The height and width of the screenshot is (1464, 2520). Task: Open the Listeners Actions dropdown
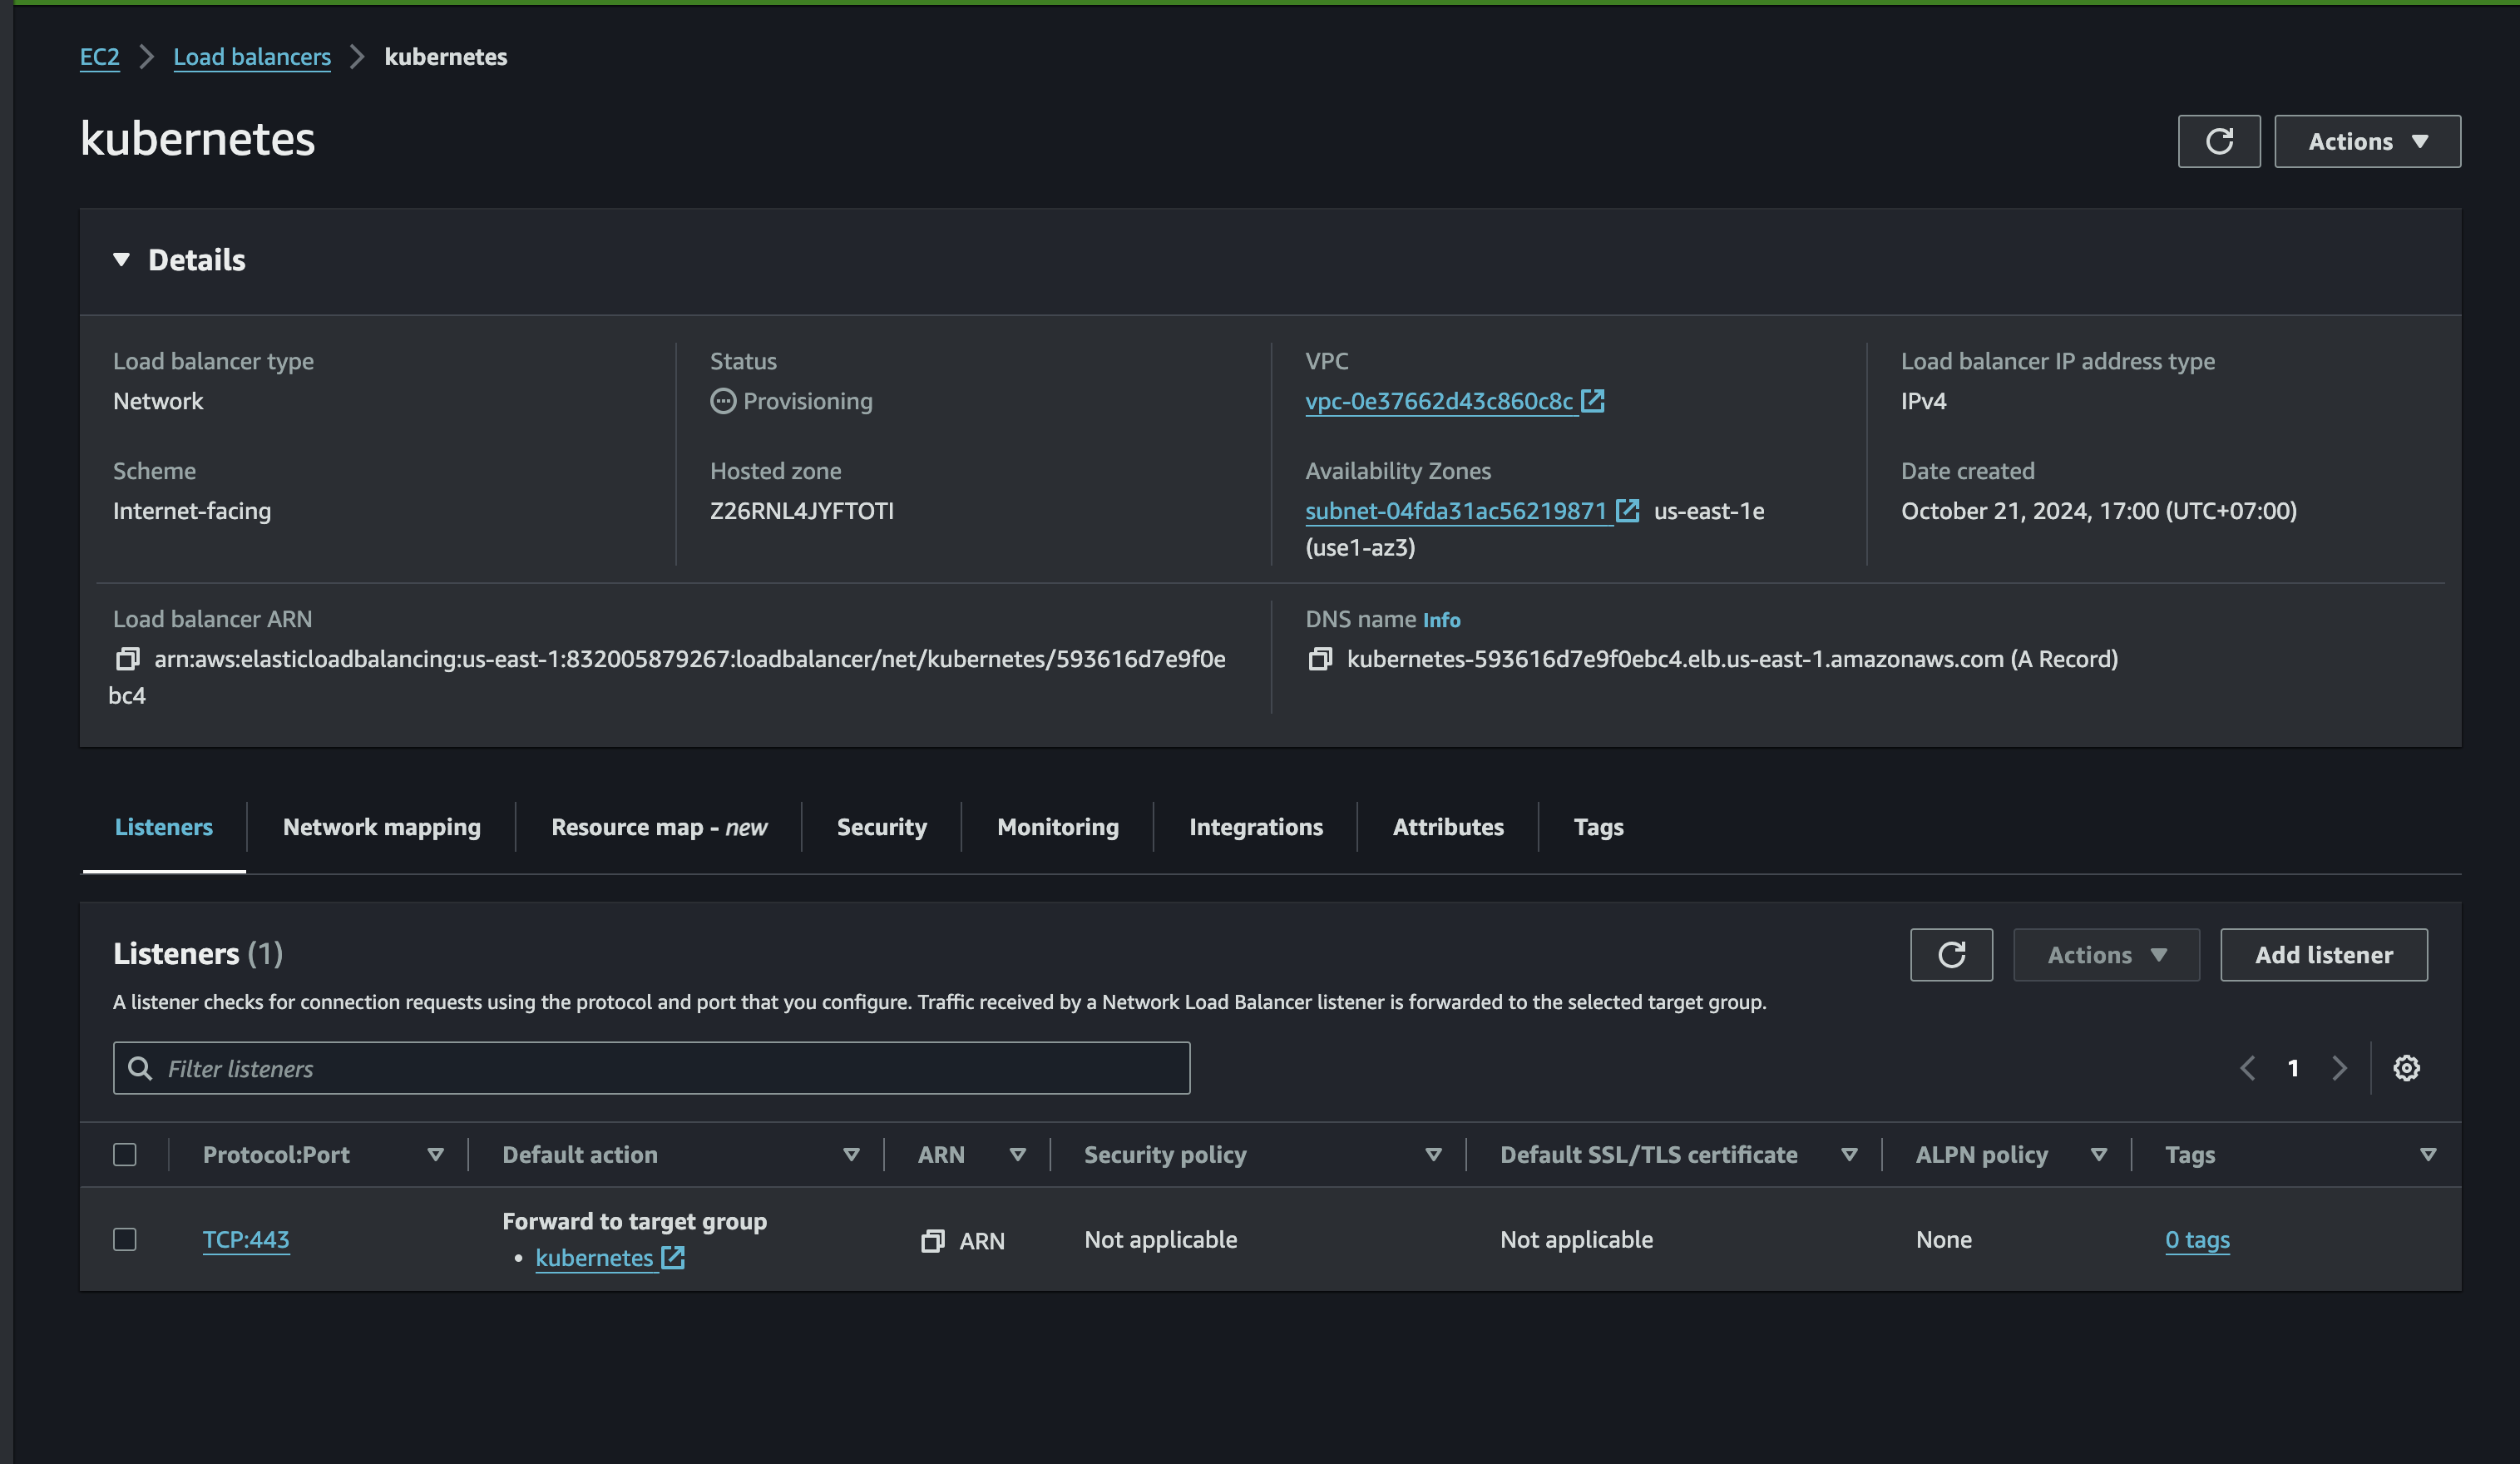[x=2106, y=955]
